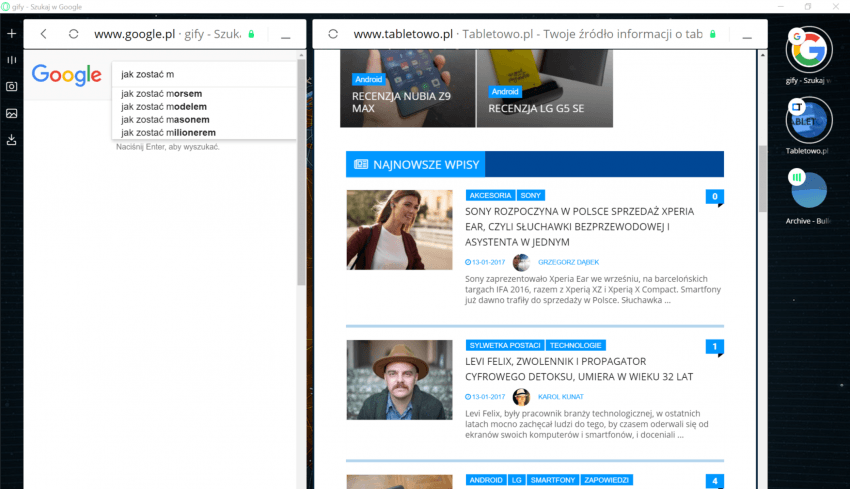Reload the Tabletowo pane
850x489 pixels.
[x=333, y=34]
